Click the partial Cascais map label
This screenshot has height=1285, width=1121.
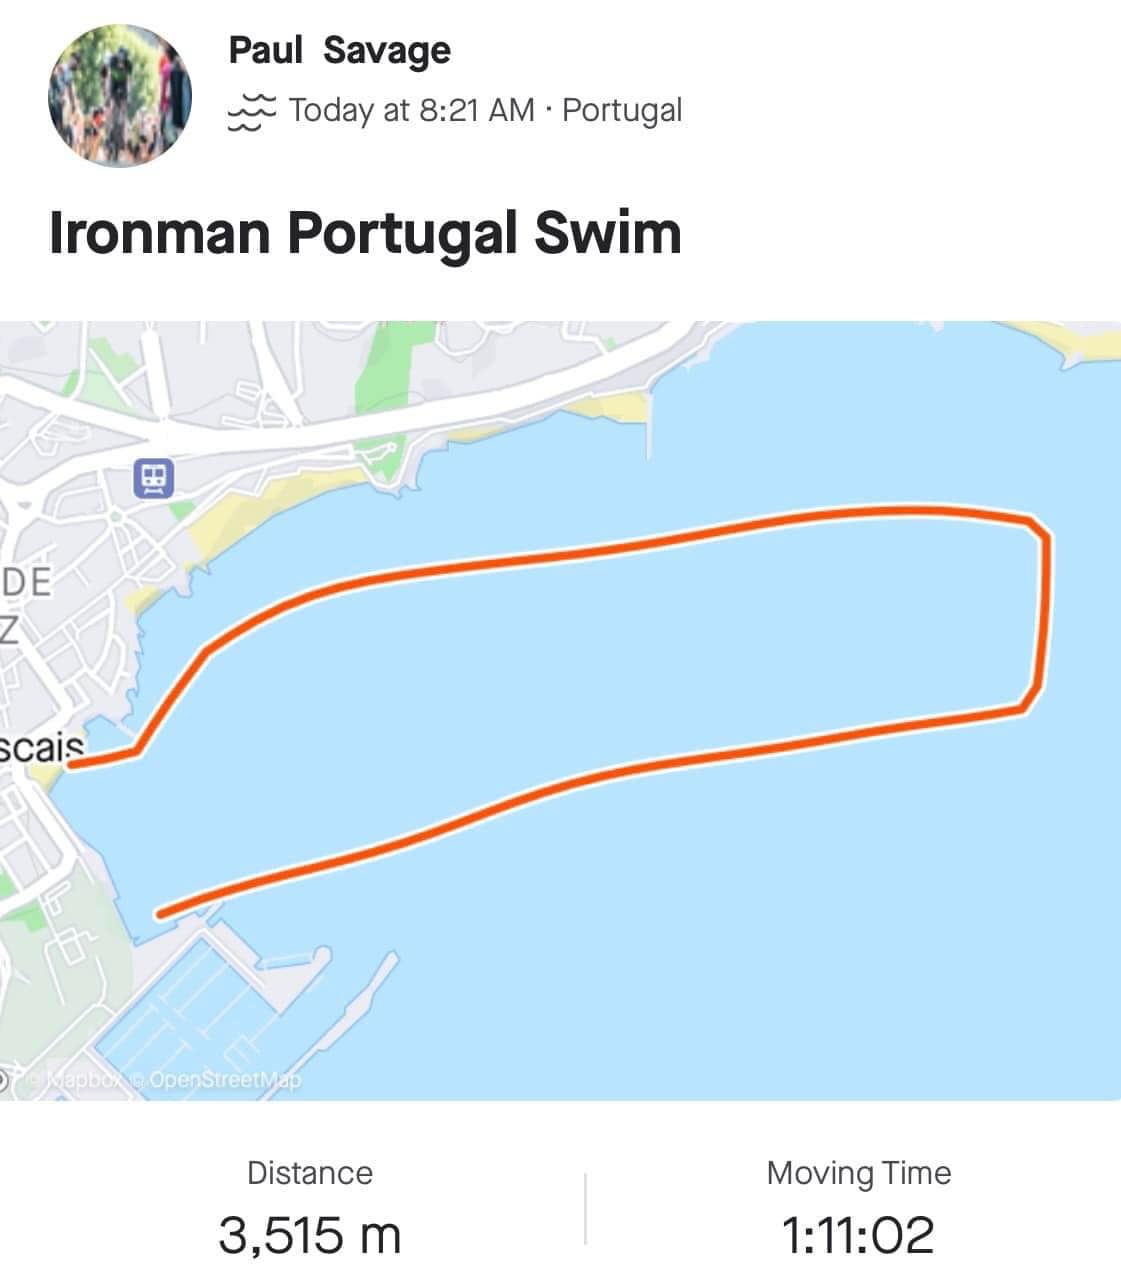[x=40, y=748]
